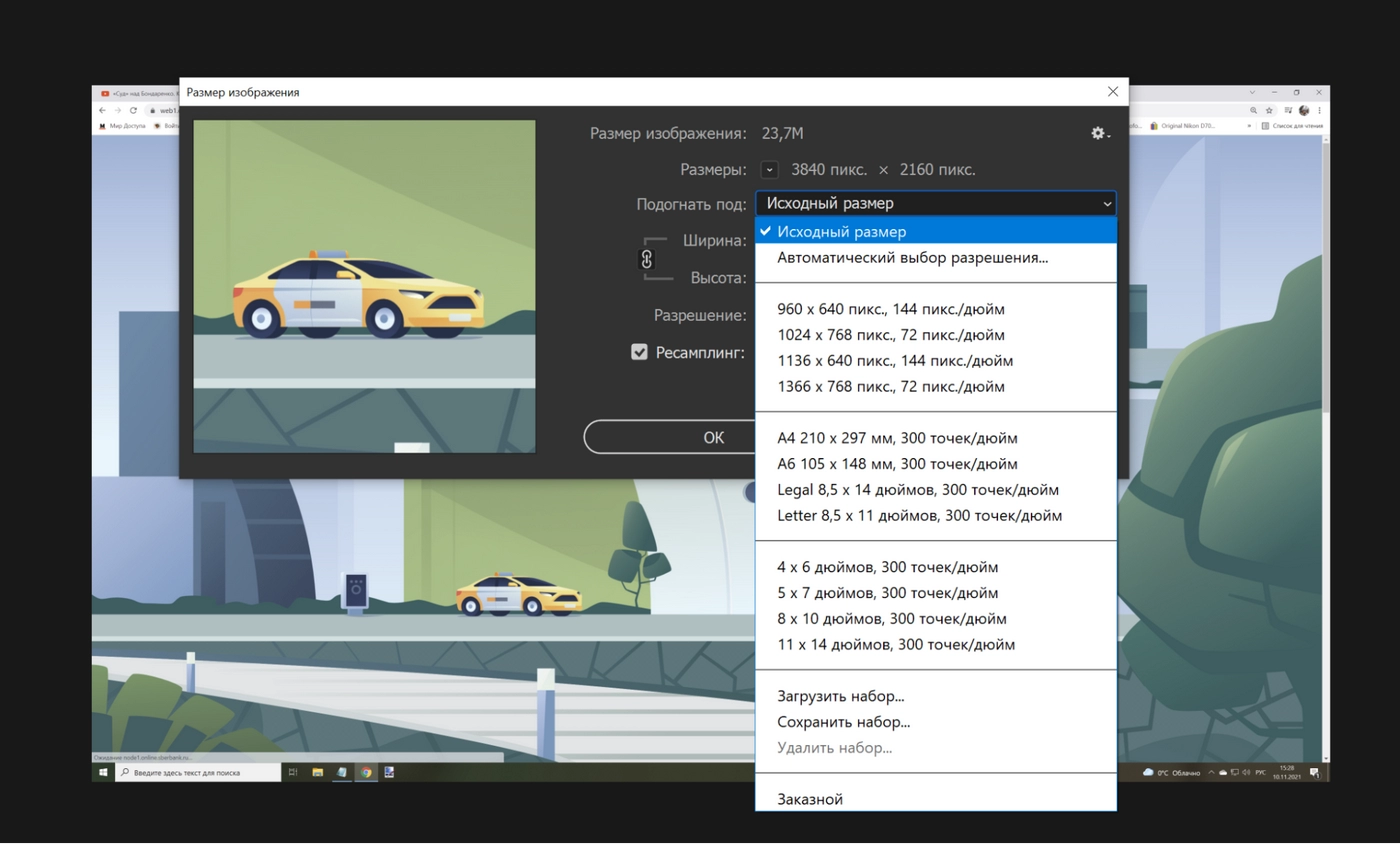This screenshot has height=844, width=1400.
Task: Click the taskbar clock showing 15:28
Action: [1286, 773]
